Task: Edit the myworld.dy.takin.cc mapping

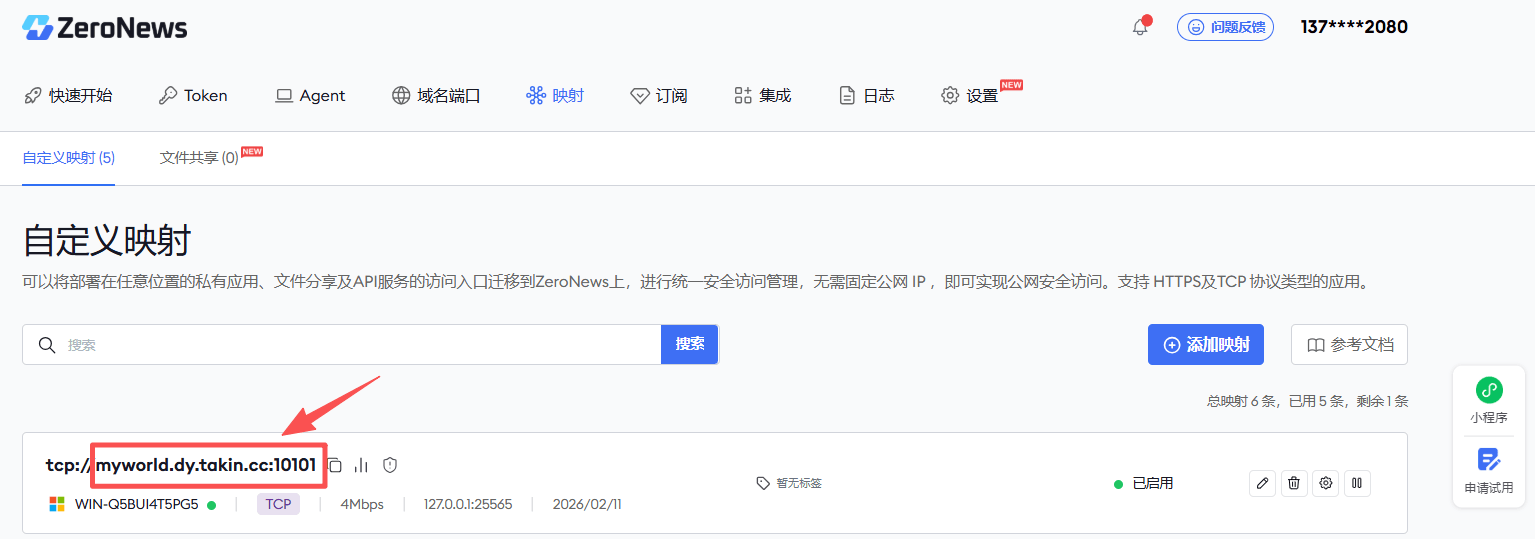Action: (1263, 483)
